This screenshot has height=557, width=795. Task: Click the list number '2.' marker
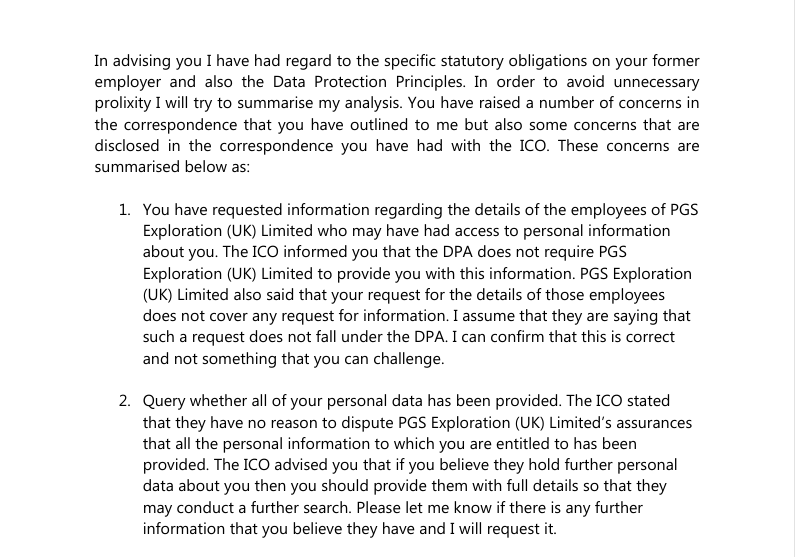point(125,401)
